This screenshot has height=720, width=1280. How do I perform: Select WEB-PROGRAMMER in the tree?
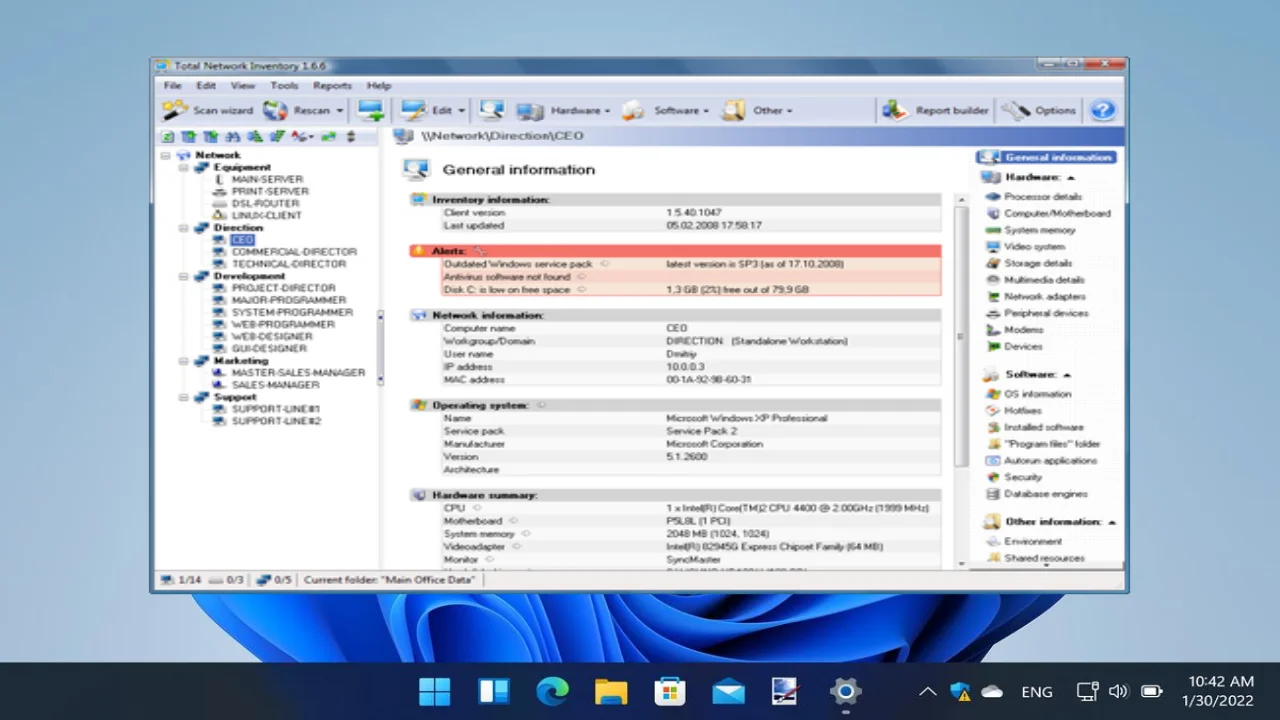coord(283,325)
